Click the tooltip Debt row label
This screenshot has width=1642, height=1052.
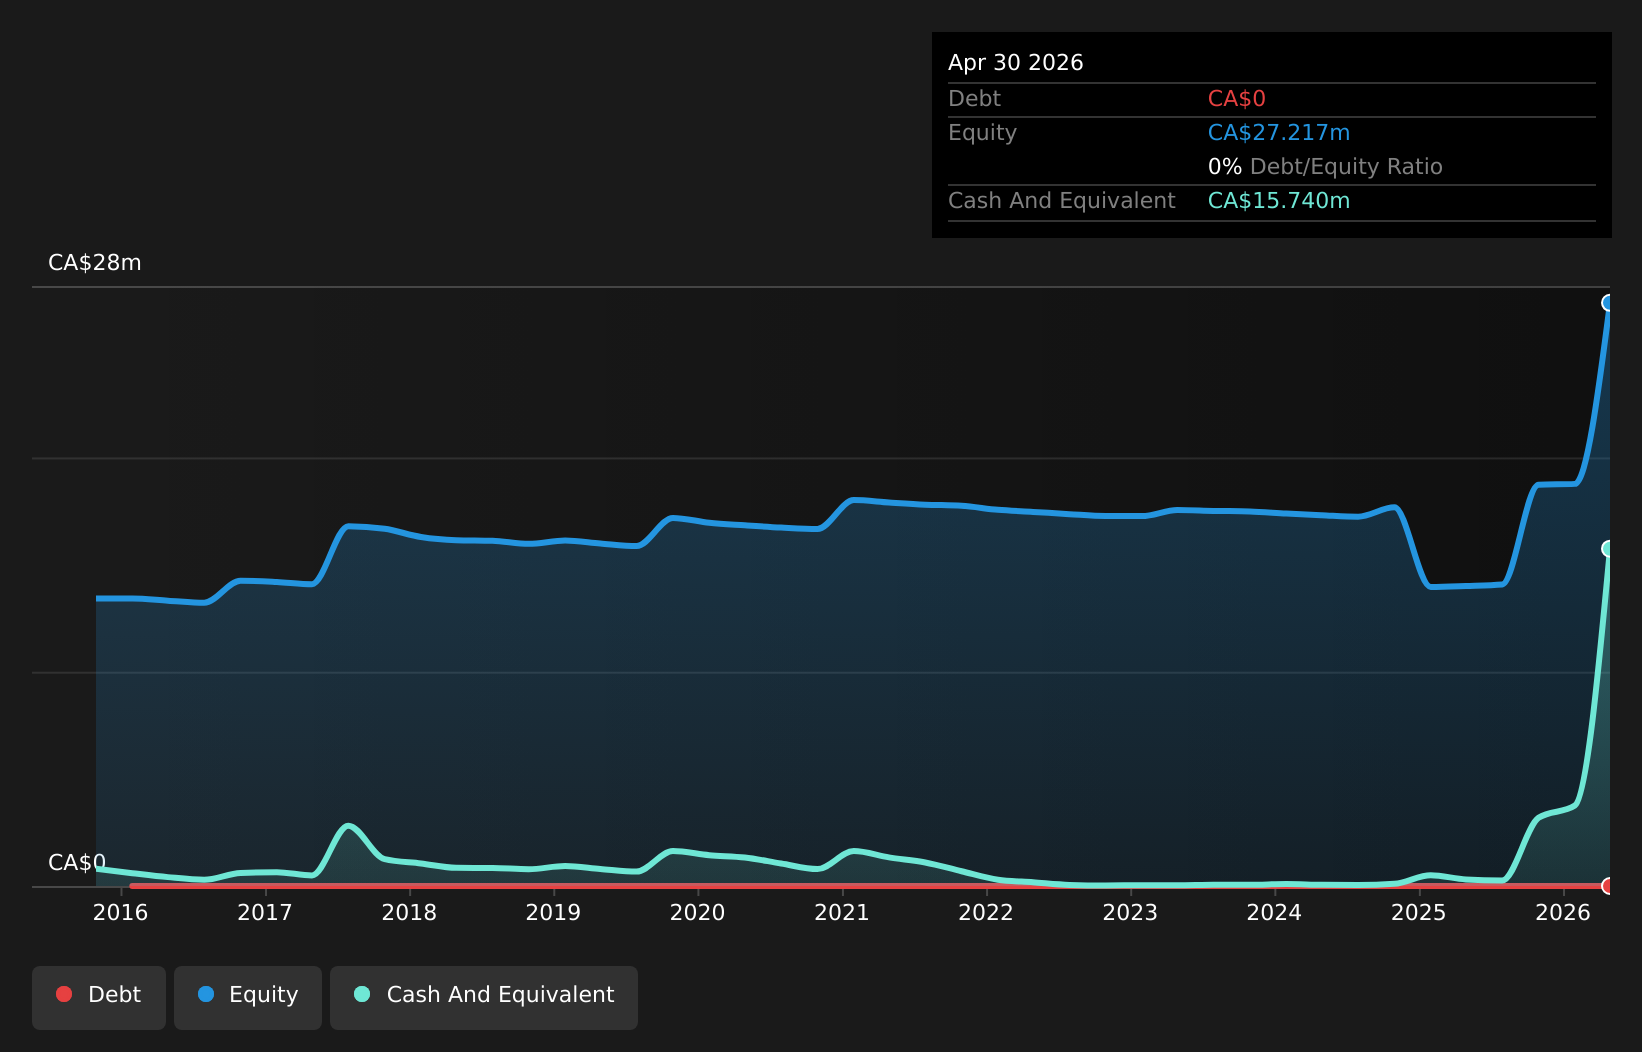[x=974, y=99]
